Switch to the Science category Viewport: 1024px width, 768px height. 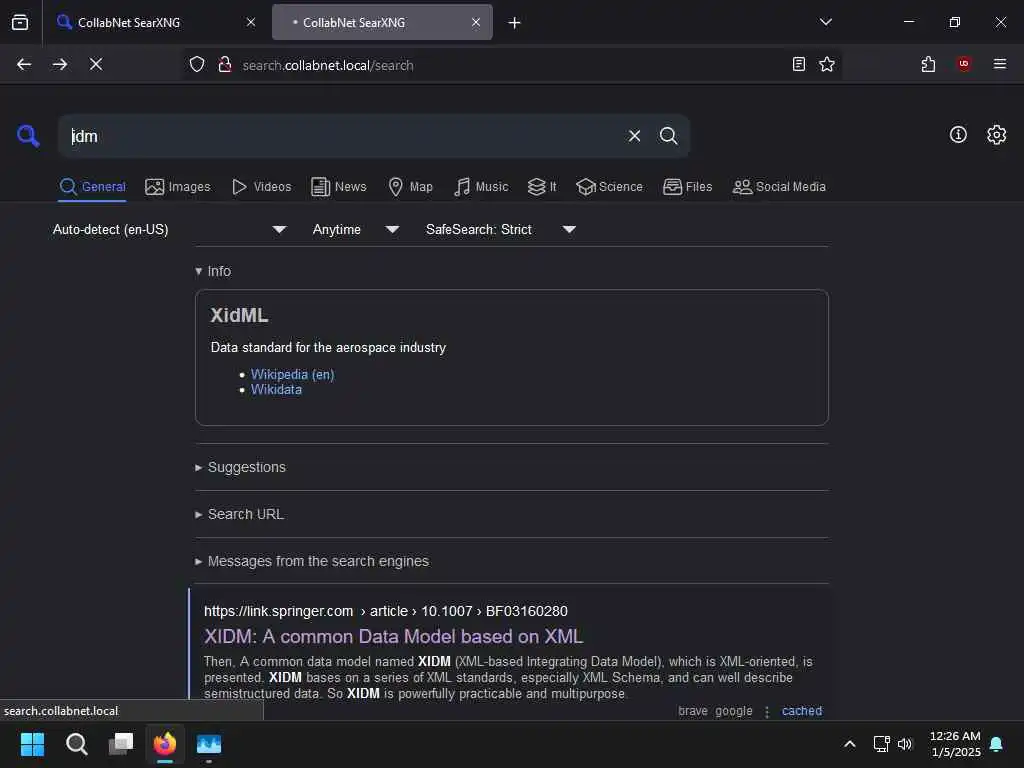point(609,187)
